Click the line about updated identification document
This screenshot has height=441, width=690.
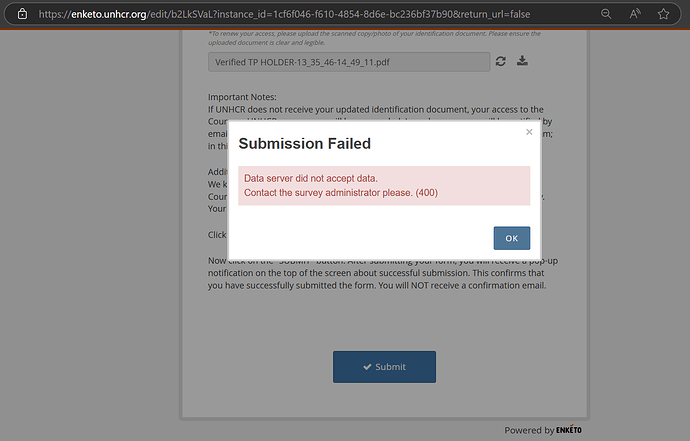point(375,109)
